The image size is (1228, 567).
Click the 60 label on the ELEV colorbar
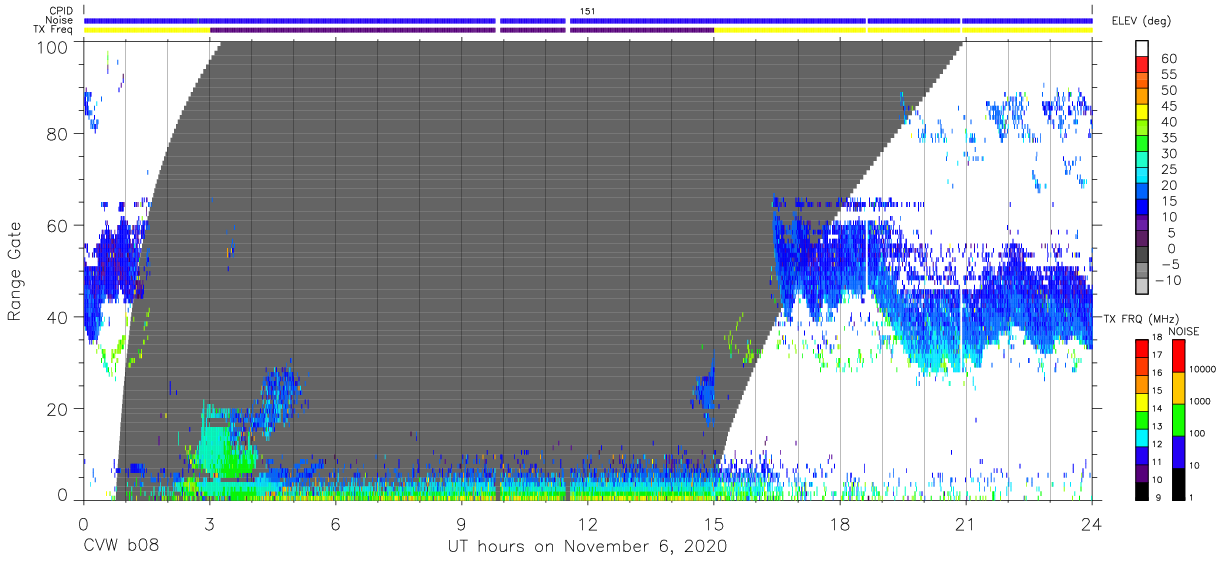[x=1168, y=58]
